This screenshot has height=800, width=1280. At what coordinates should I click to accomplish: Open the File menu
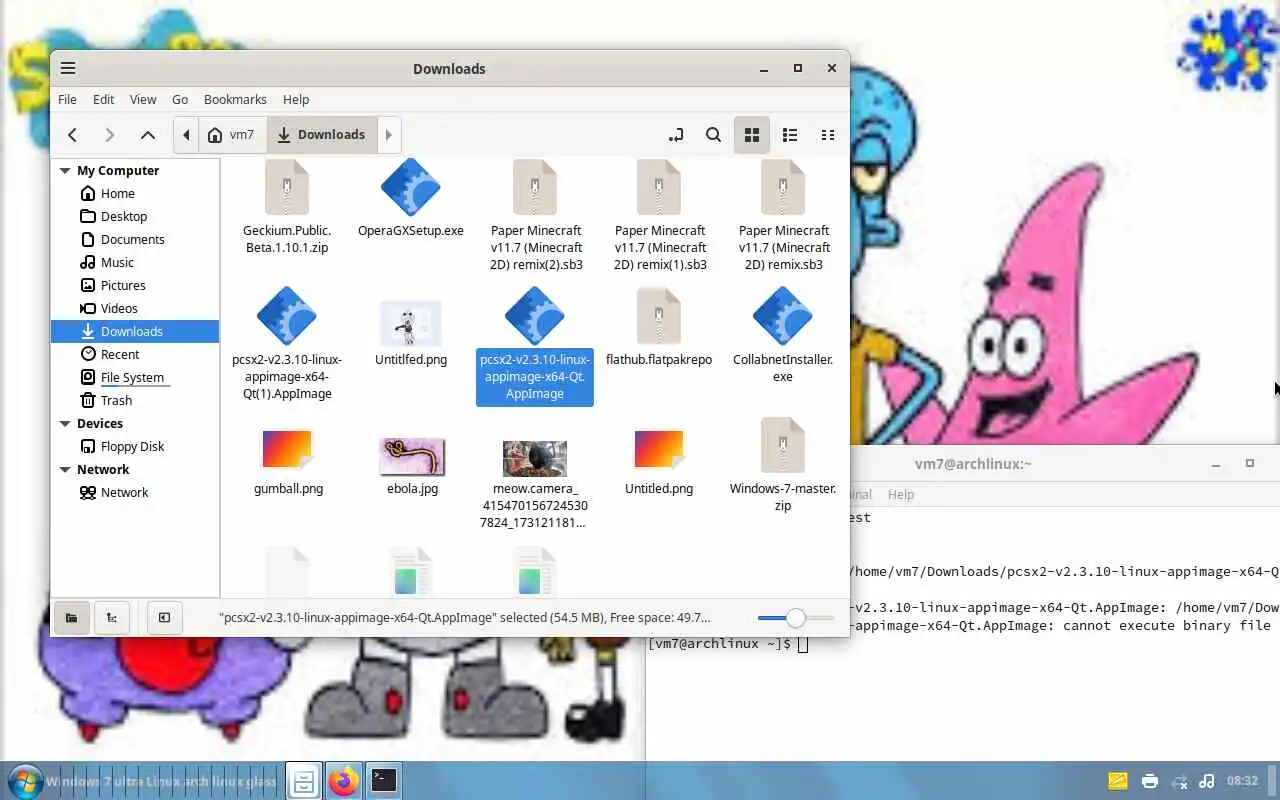point(67,100)
